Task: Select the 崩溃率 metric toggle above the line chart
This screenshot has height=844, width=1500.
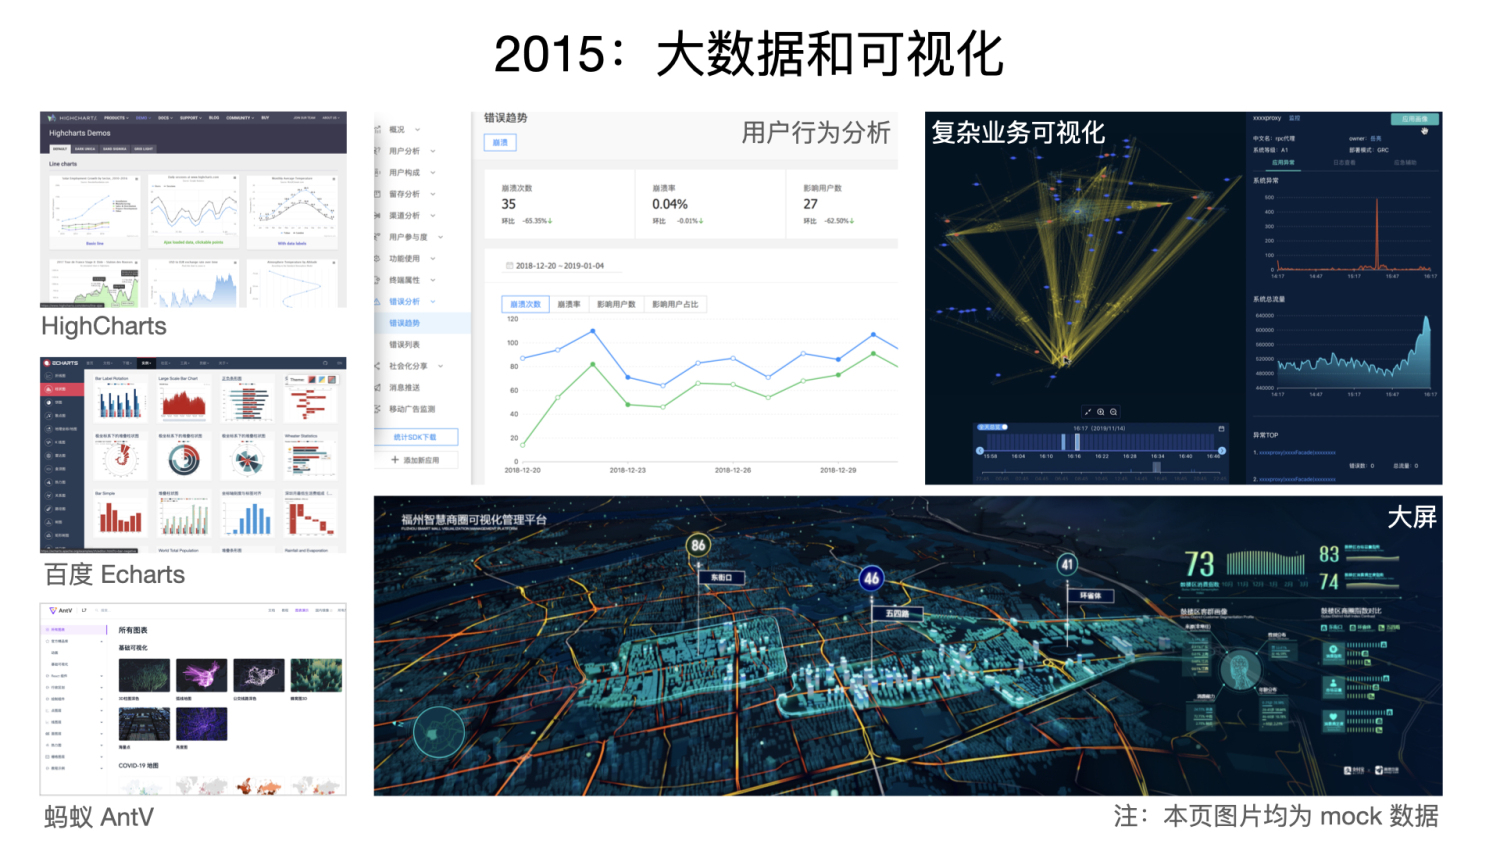Action: [569, 303]
